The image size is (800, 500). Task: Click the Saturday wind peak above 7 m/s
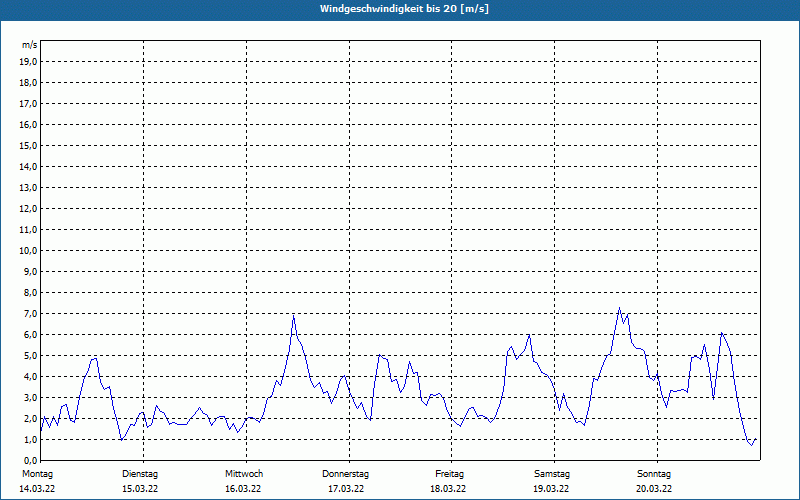(619, 308)
